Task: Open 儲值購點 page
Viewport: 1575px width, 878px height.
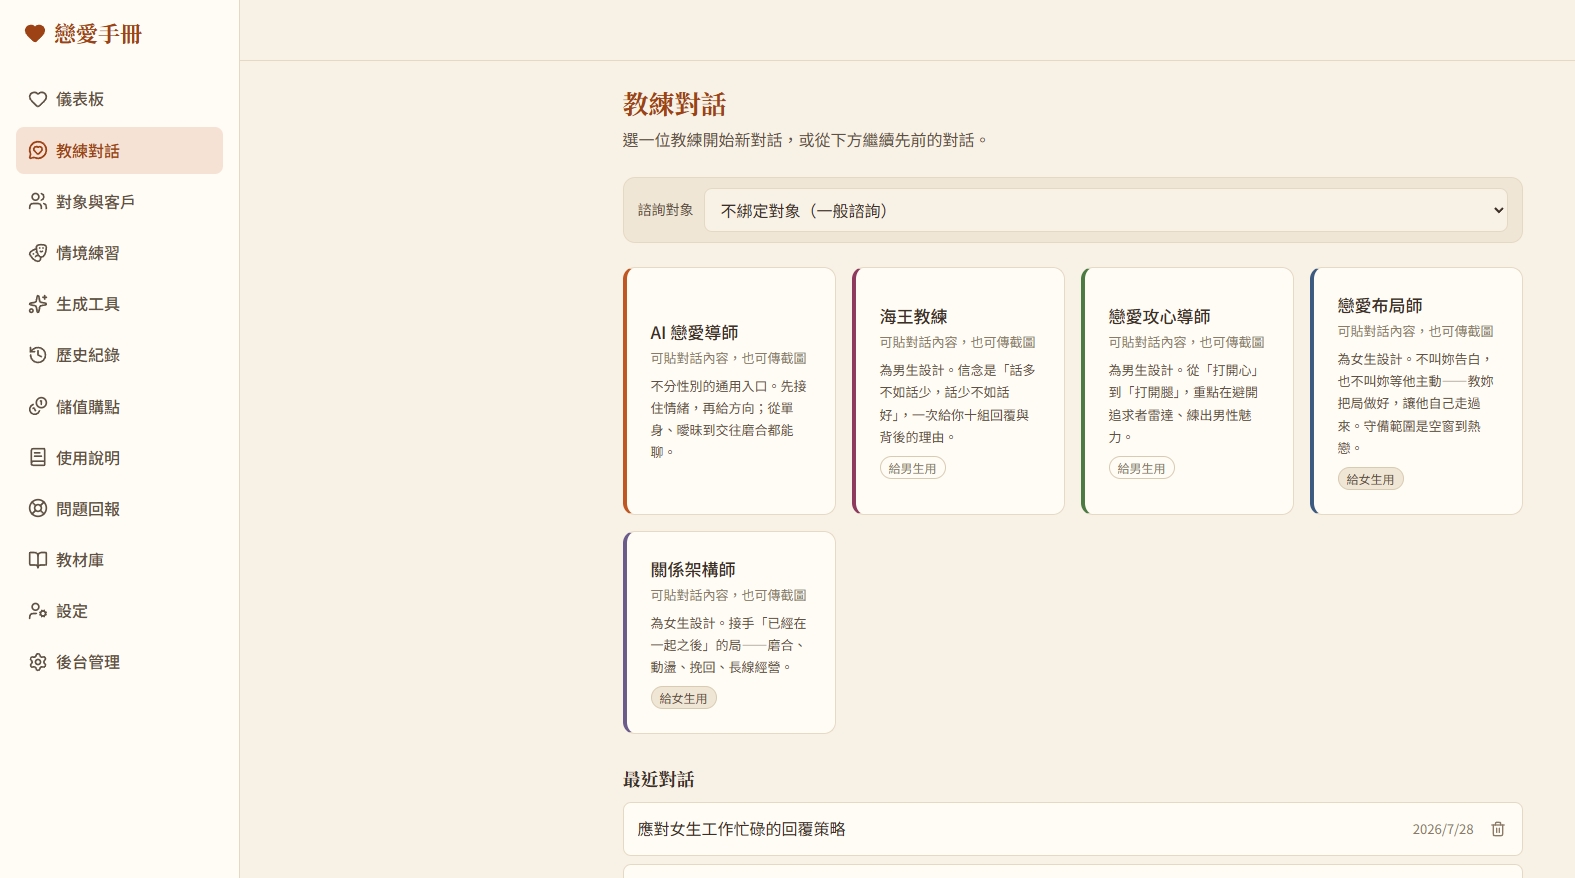Action: point(119,406)
